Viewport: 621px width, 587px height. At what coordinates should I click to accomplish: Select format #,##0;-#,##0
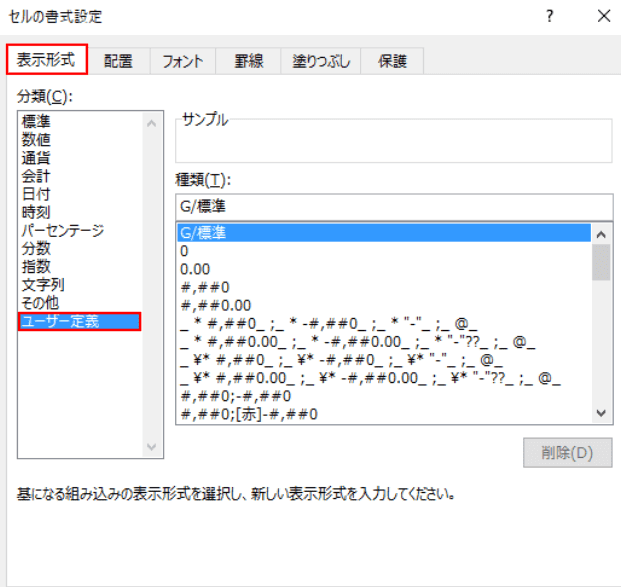[384, 396]
